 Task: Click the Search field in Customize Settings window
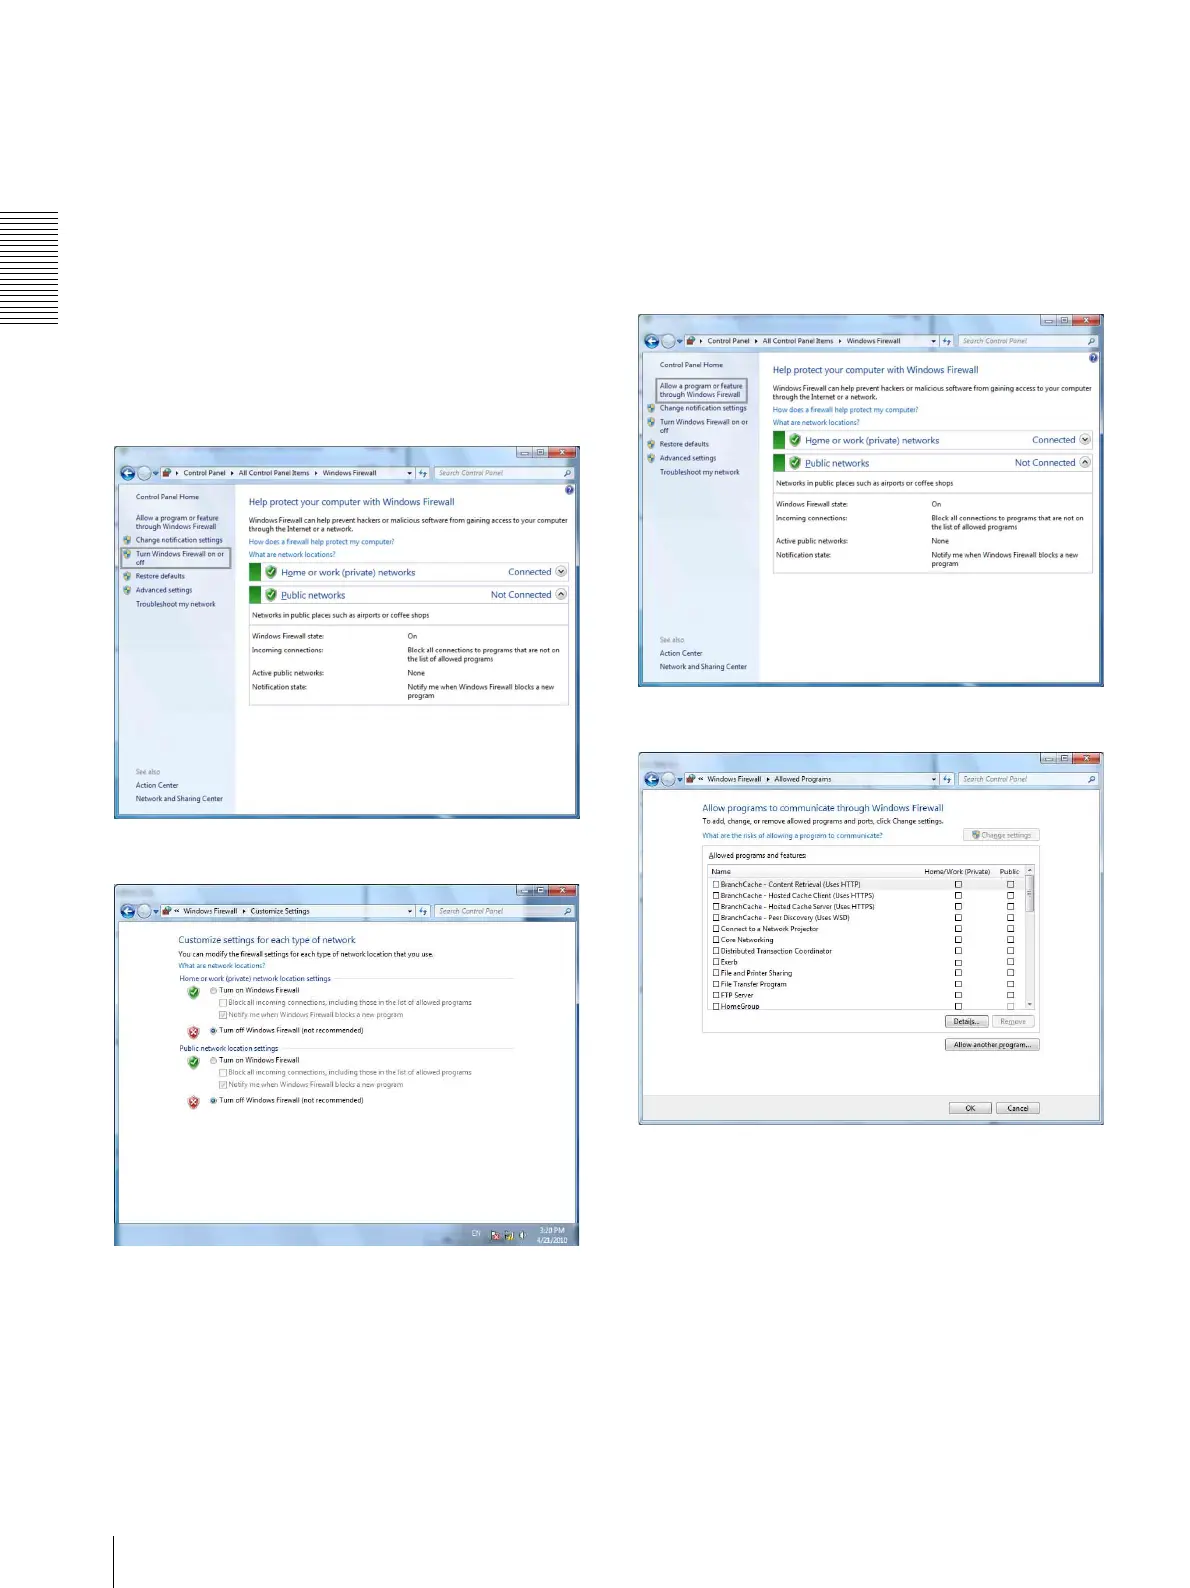point(498,911)
